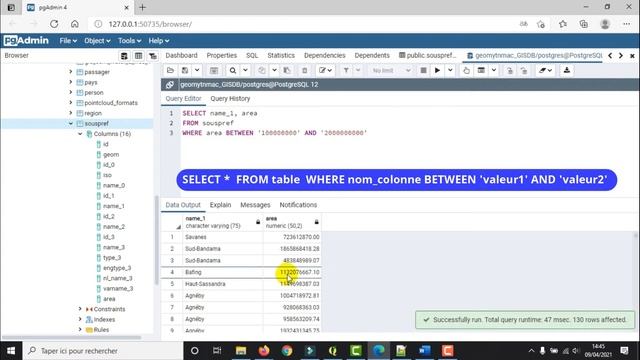
Task: Open the File menu
Action: click(x=68, y=41)
